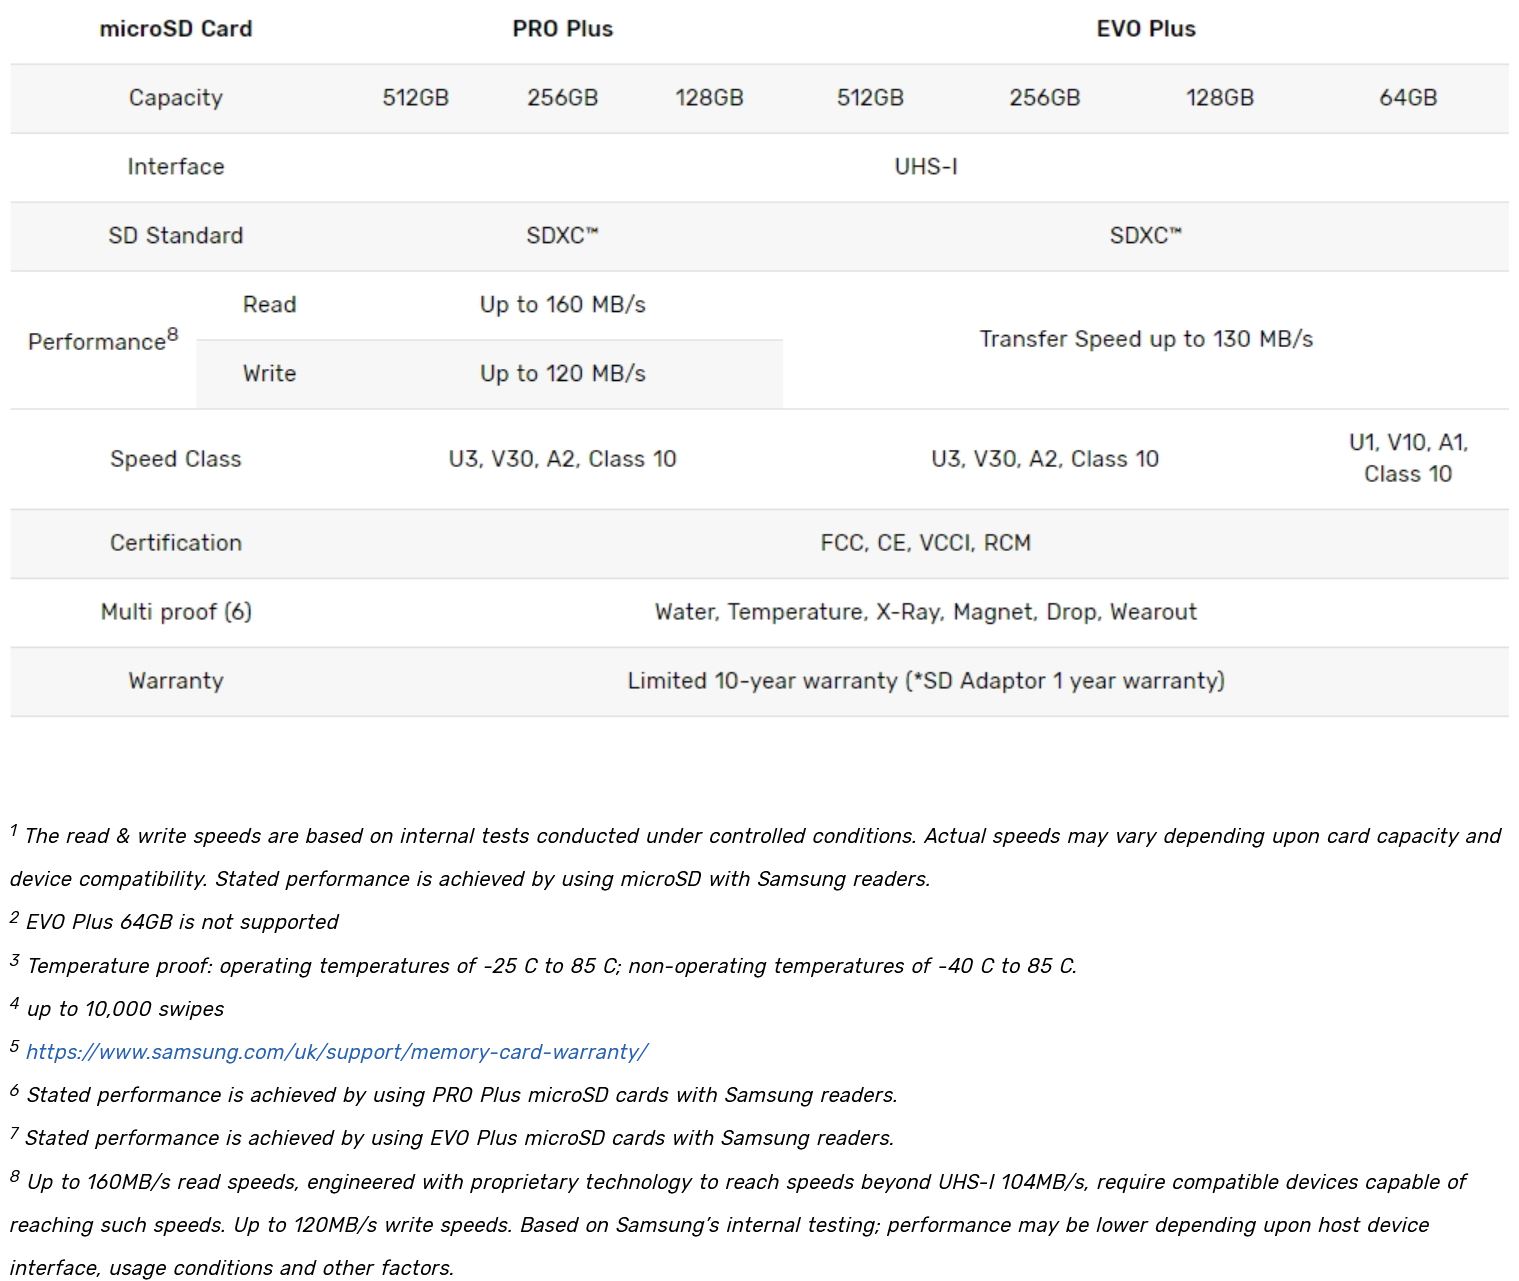Click PRO Plus 512GB capacity cell
The width and height of the screenshot is (1519, 1281).
coord(416,98)
